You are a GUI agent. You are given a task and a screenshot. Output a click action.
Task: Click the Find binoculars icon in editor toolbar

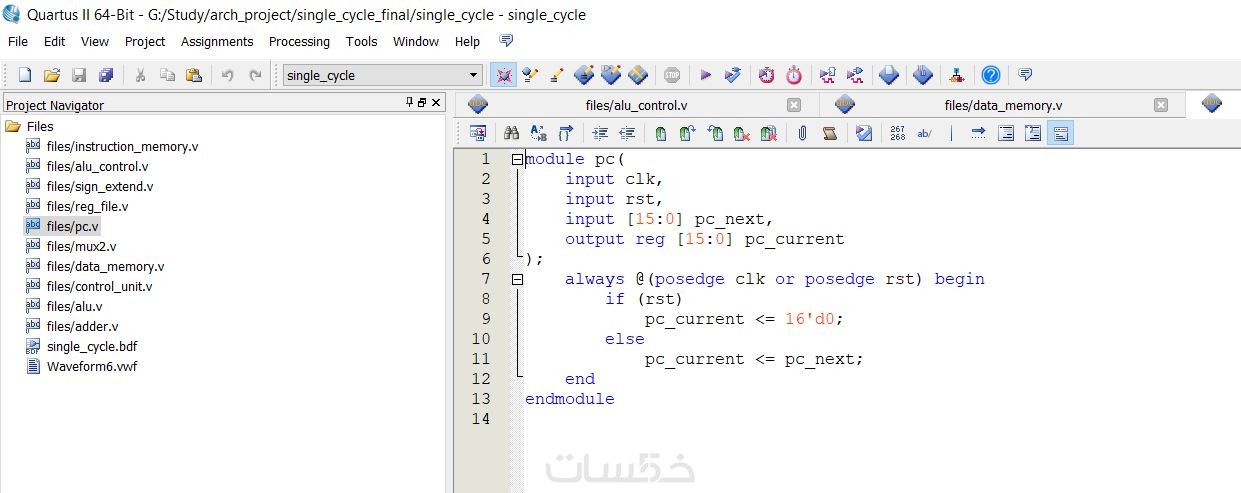pyautogui.click(x=511, y=133)
